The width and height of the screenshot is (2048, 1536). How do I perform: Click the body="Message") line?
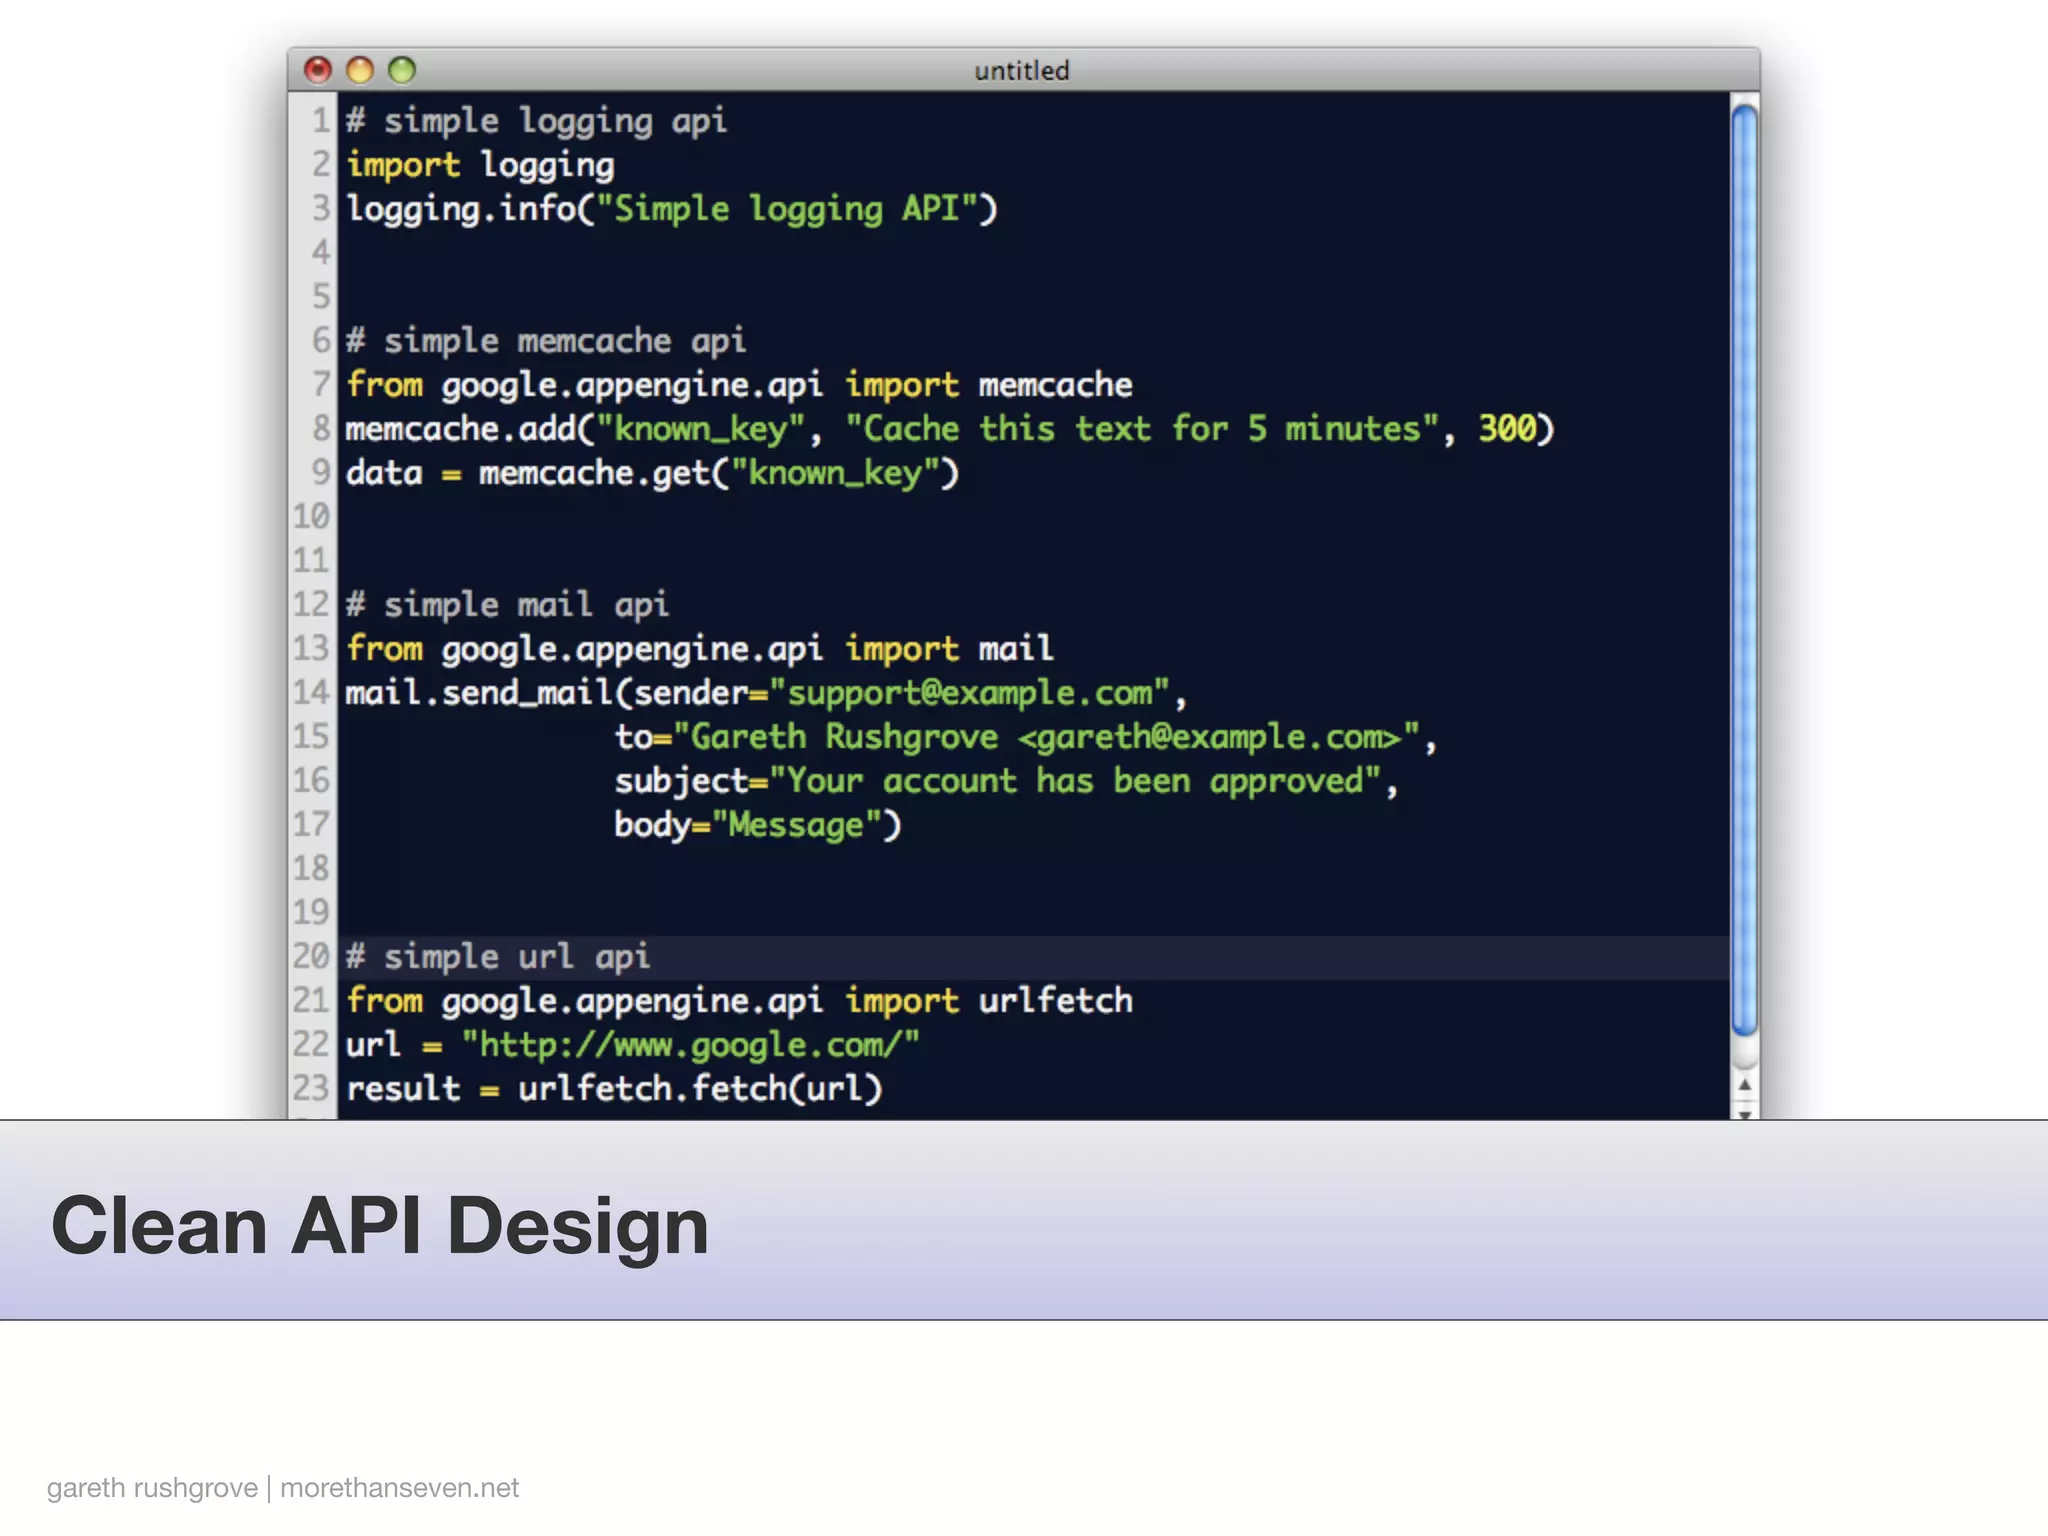click(757, 825)
